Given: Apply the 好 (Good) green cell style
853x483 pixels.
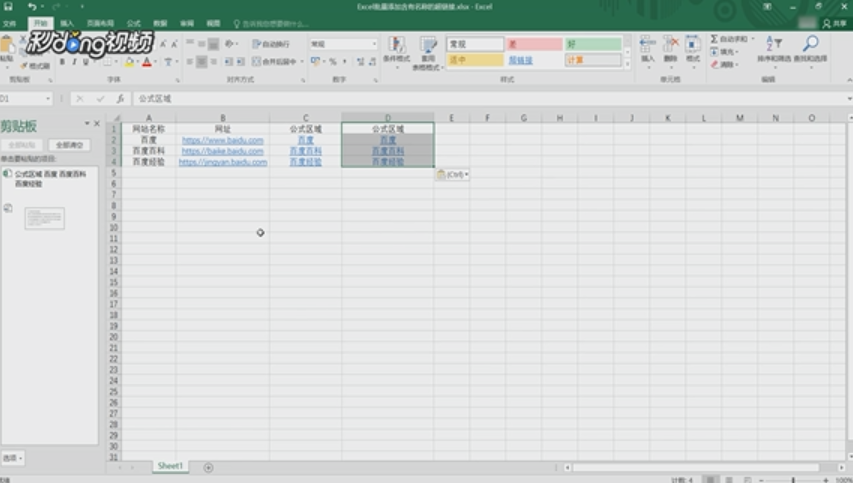Looking at the screenshot, I should tap(593, 44).
